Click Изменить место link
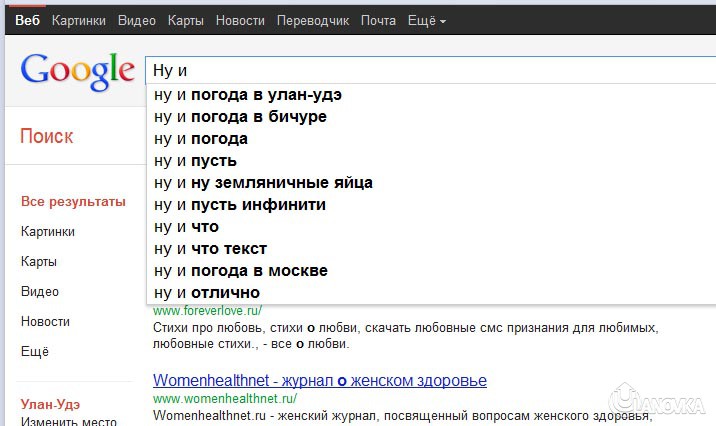 pos(68,421)
